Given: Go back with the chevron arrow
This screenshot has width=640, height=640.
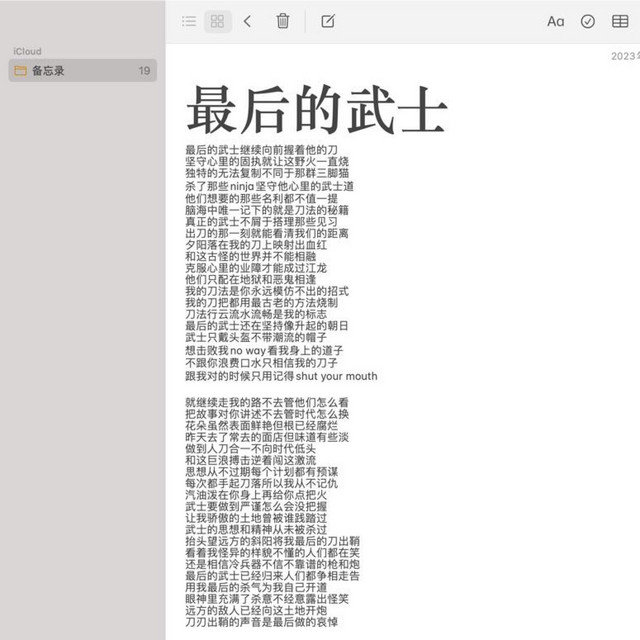Looking at the screenshot, I should click(247, 21).
